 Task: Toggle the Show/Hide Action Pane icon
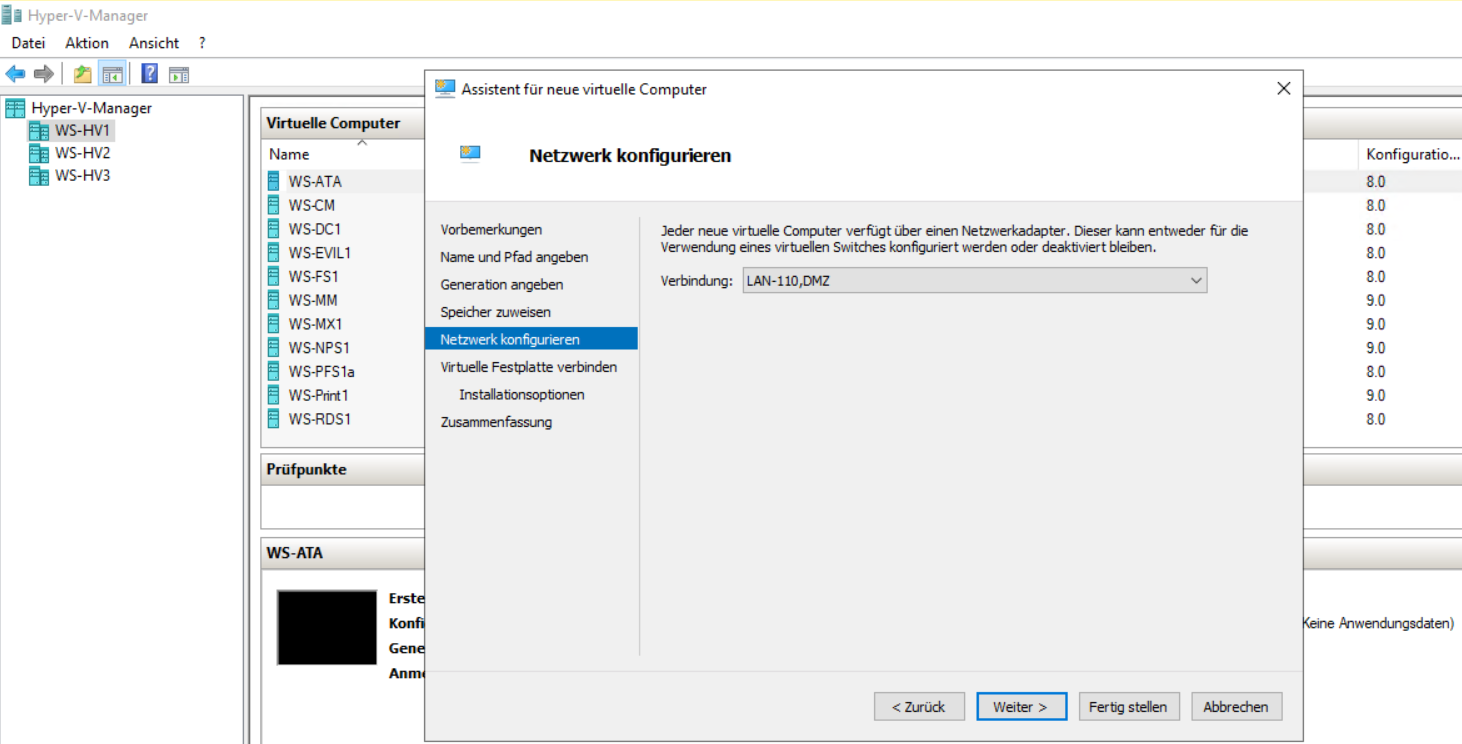coord(179,74)
